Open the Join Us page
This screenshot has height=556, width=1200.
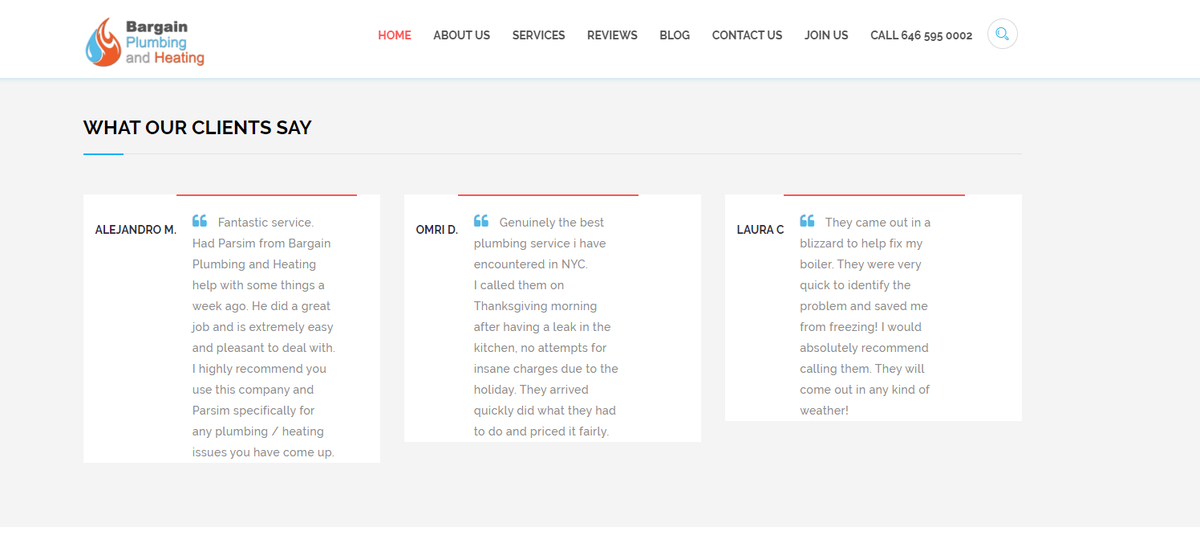pos(826,35)
